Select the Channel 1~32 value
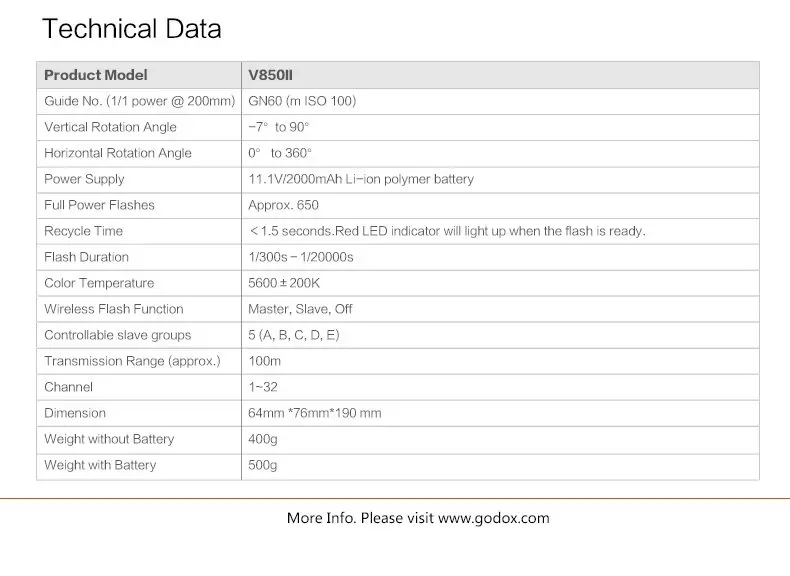The width and height of the screenshot is (790, 576). (263, 387)
